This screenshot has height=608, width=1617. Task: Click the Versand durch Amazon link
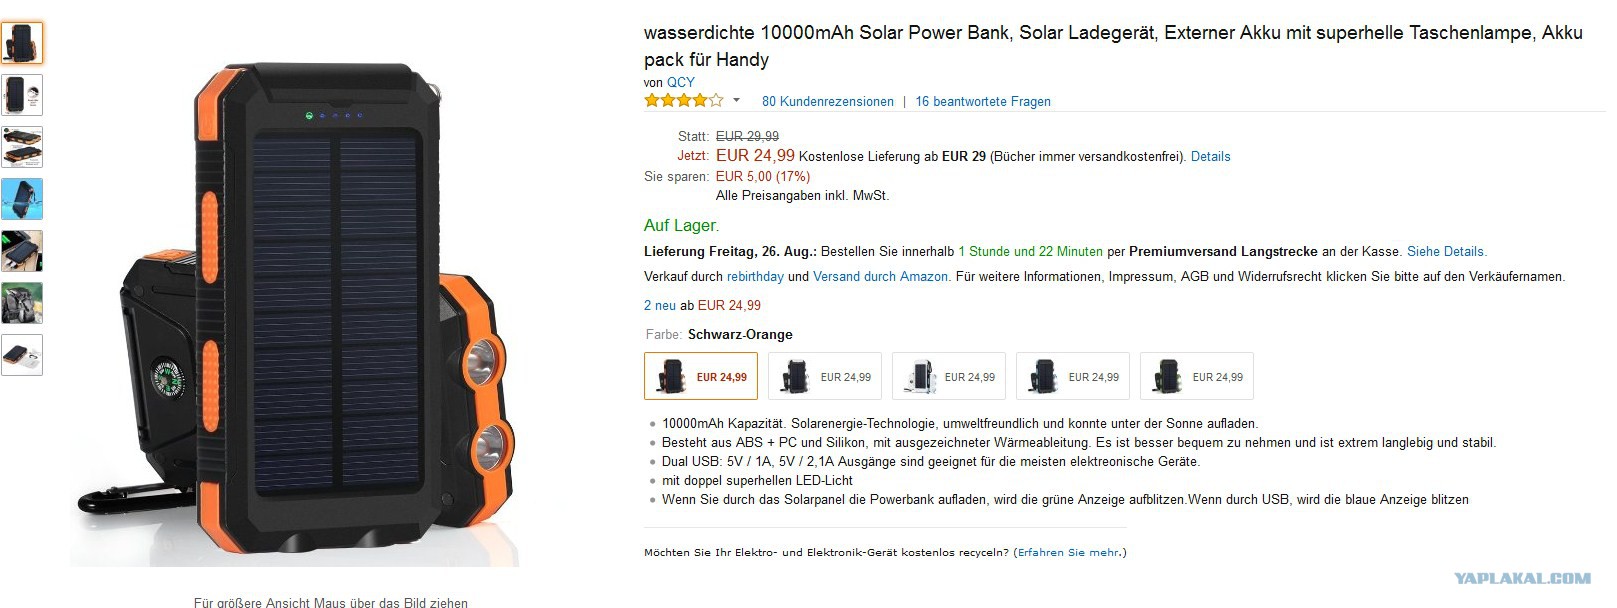(x=880, y=276)
